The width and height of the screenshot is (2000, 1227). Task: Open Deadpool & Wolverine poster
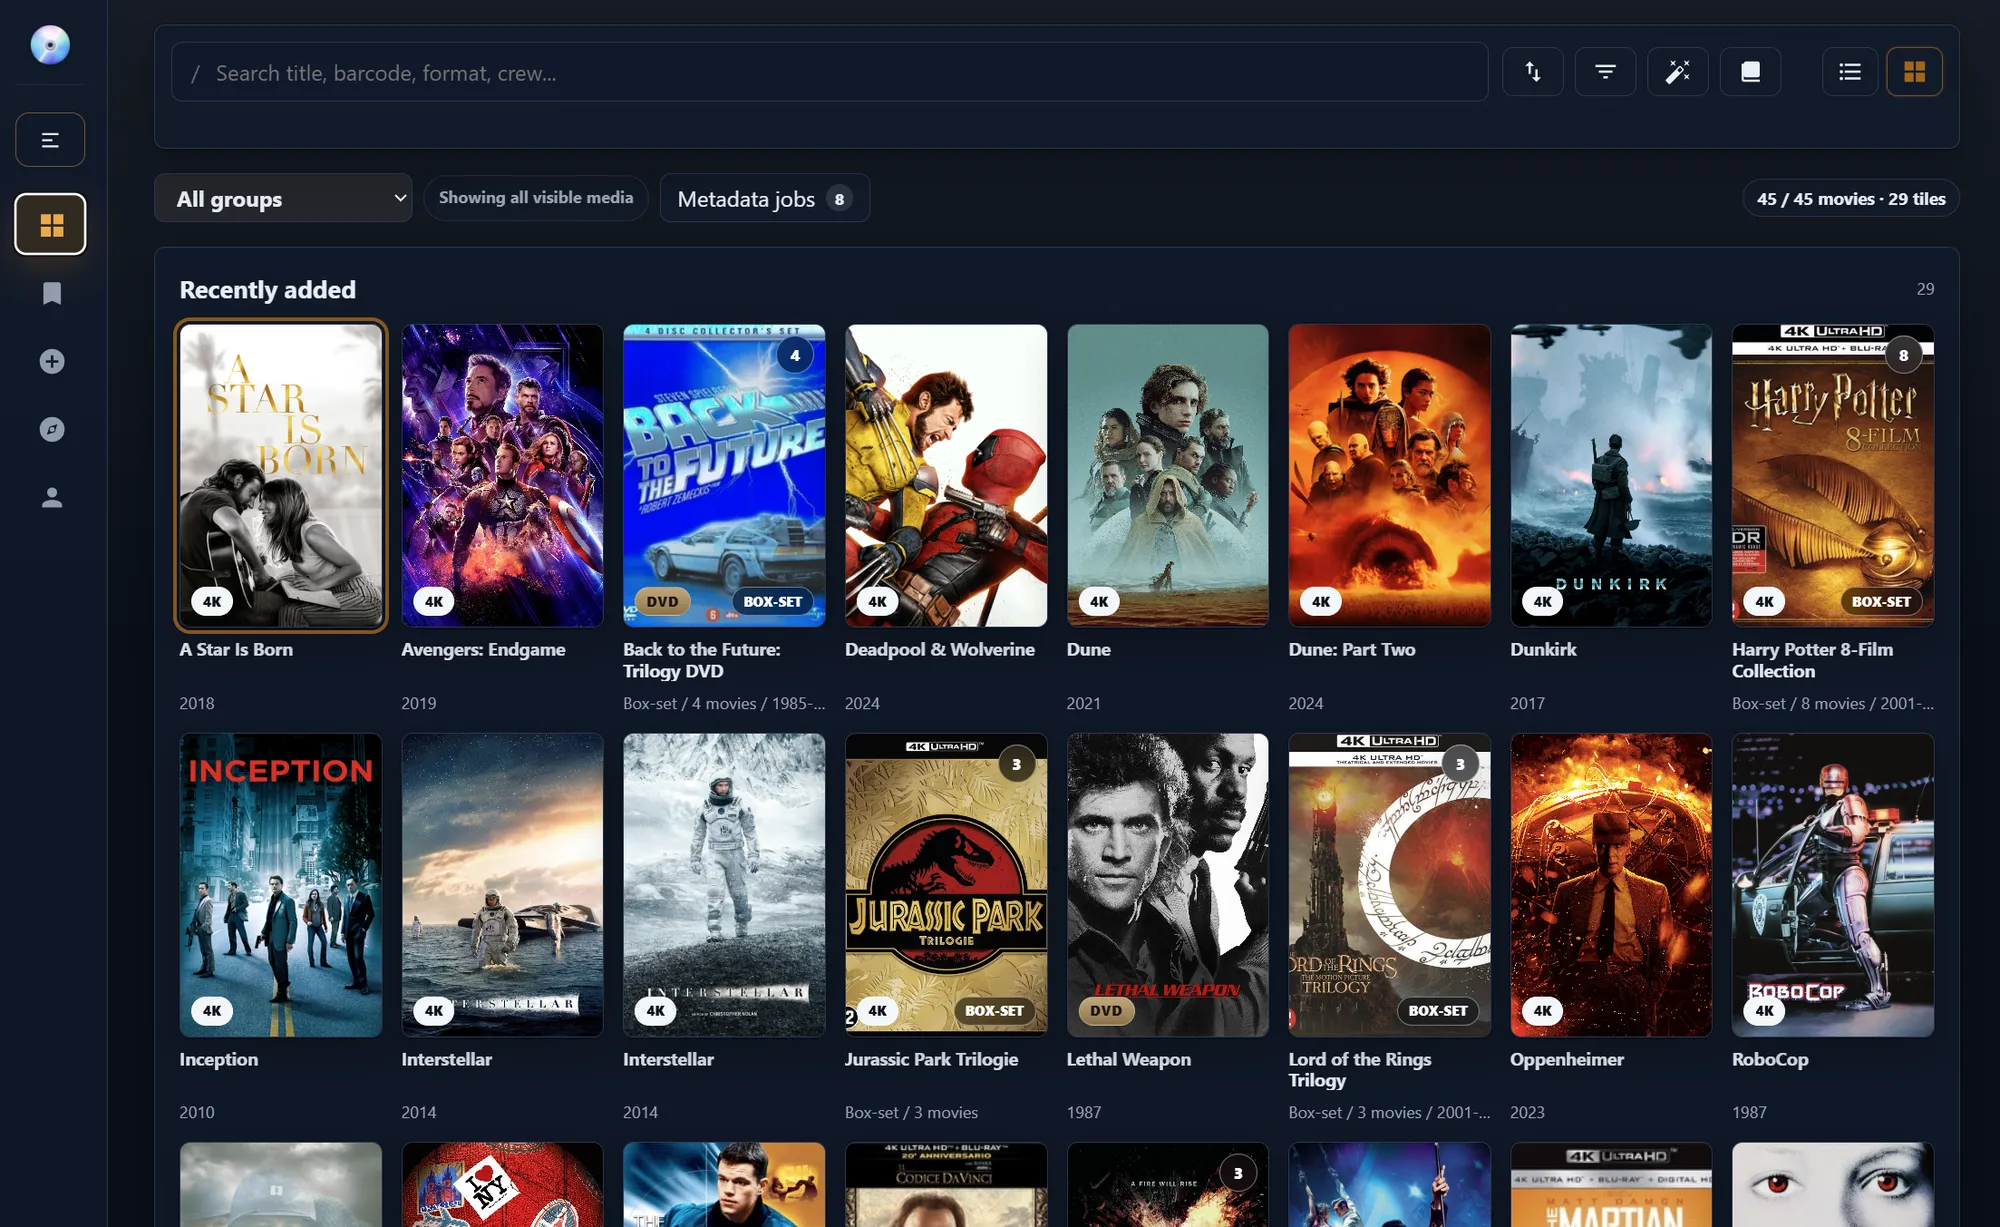[x=946, y=475]
